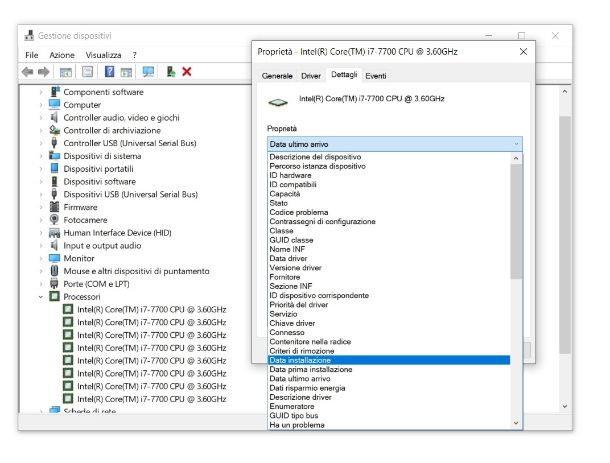Select 'Dati risparmio energia' list entry

click(389, 388)
